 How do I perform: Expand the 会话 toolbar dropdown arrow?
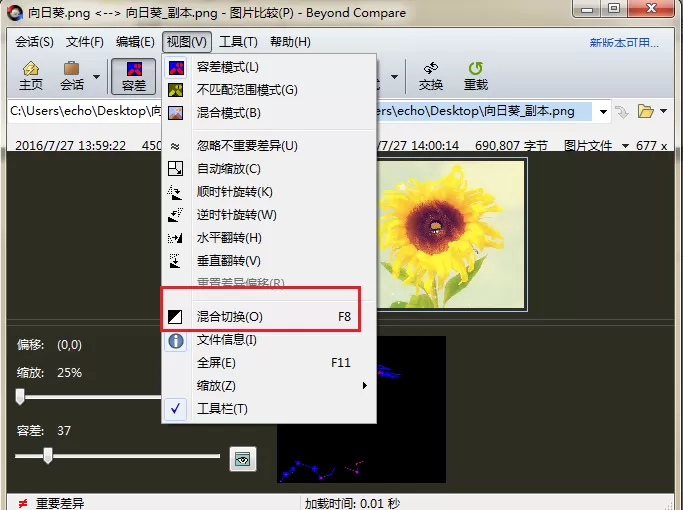96,77
